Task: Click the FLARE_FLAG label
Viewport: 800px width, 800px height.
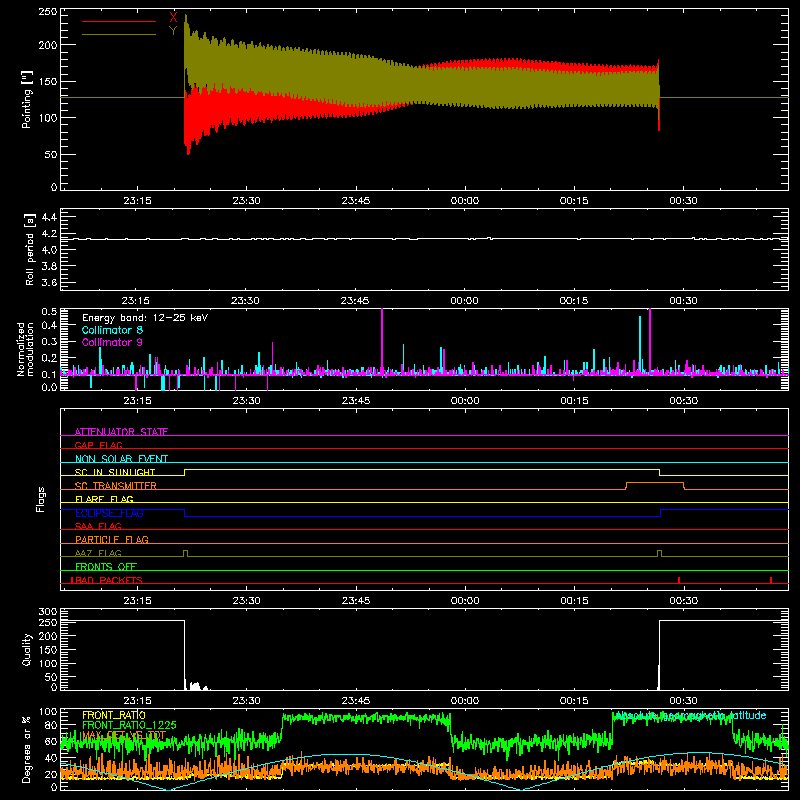Action: [x=104, y=499]
